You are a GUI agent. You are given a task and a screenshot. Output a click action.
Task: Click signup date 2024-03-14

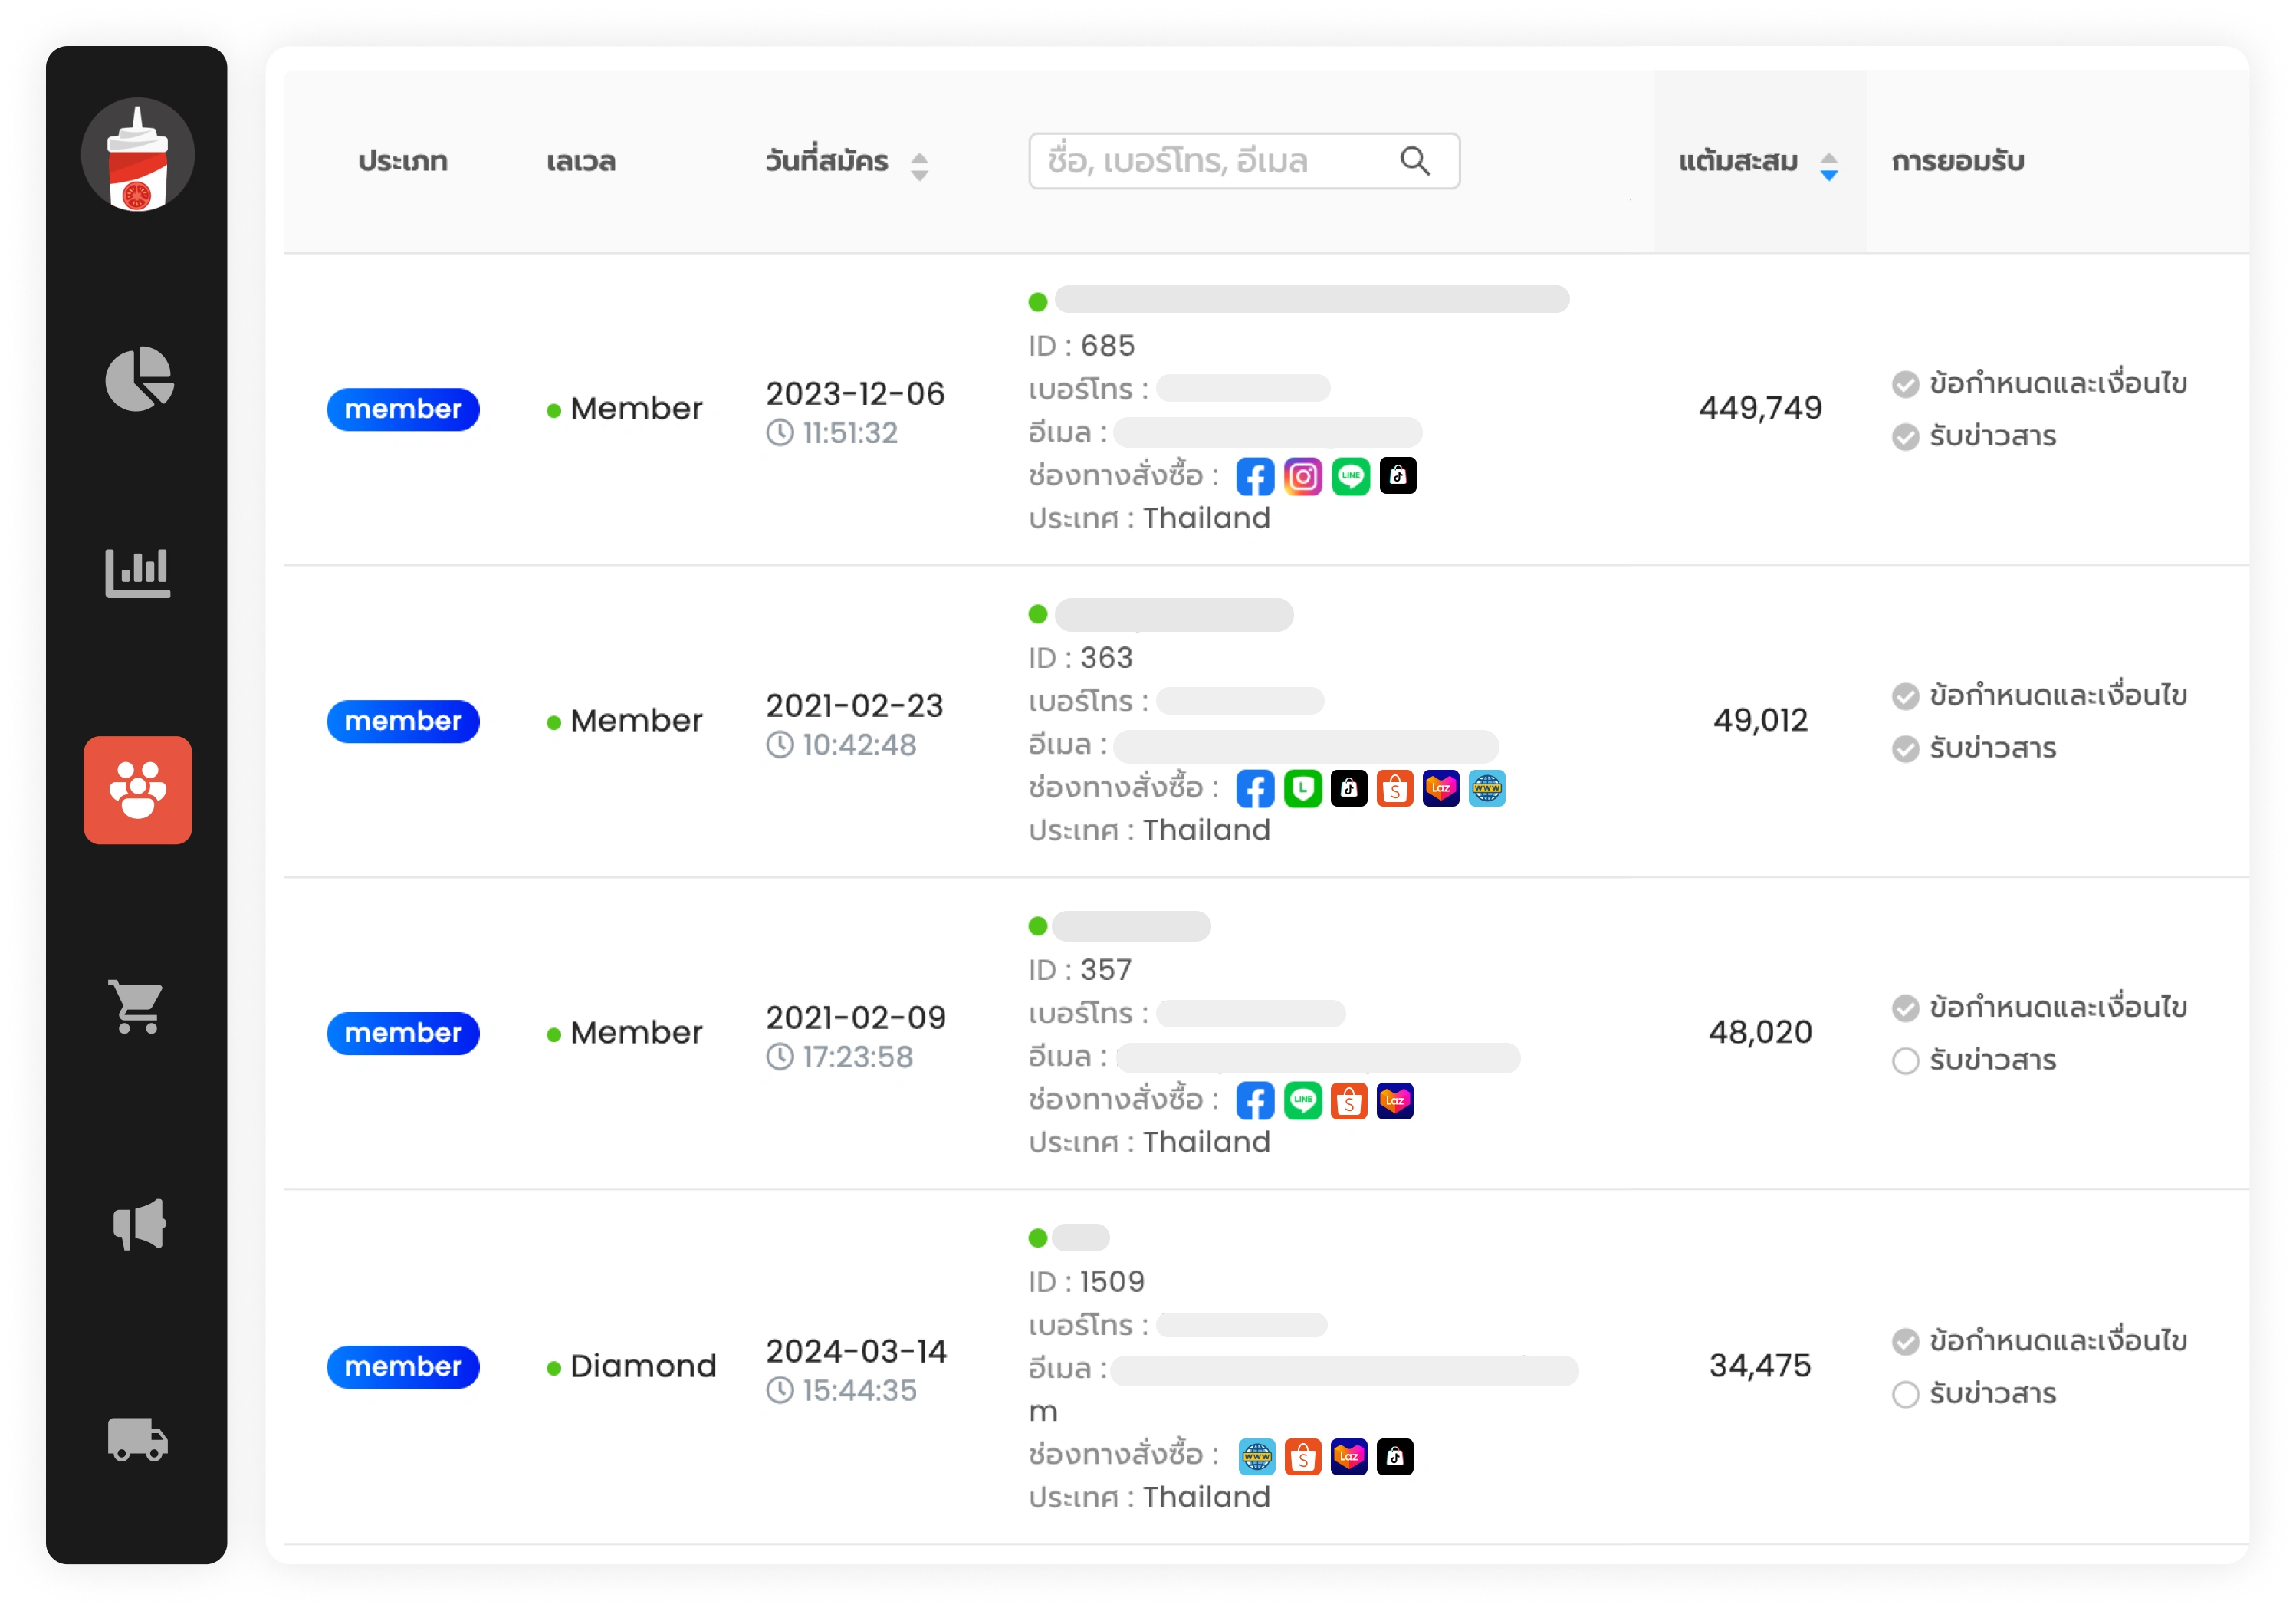[856, 1351]
